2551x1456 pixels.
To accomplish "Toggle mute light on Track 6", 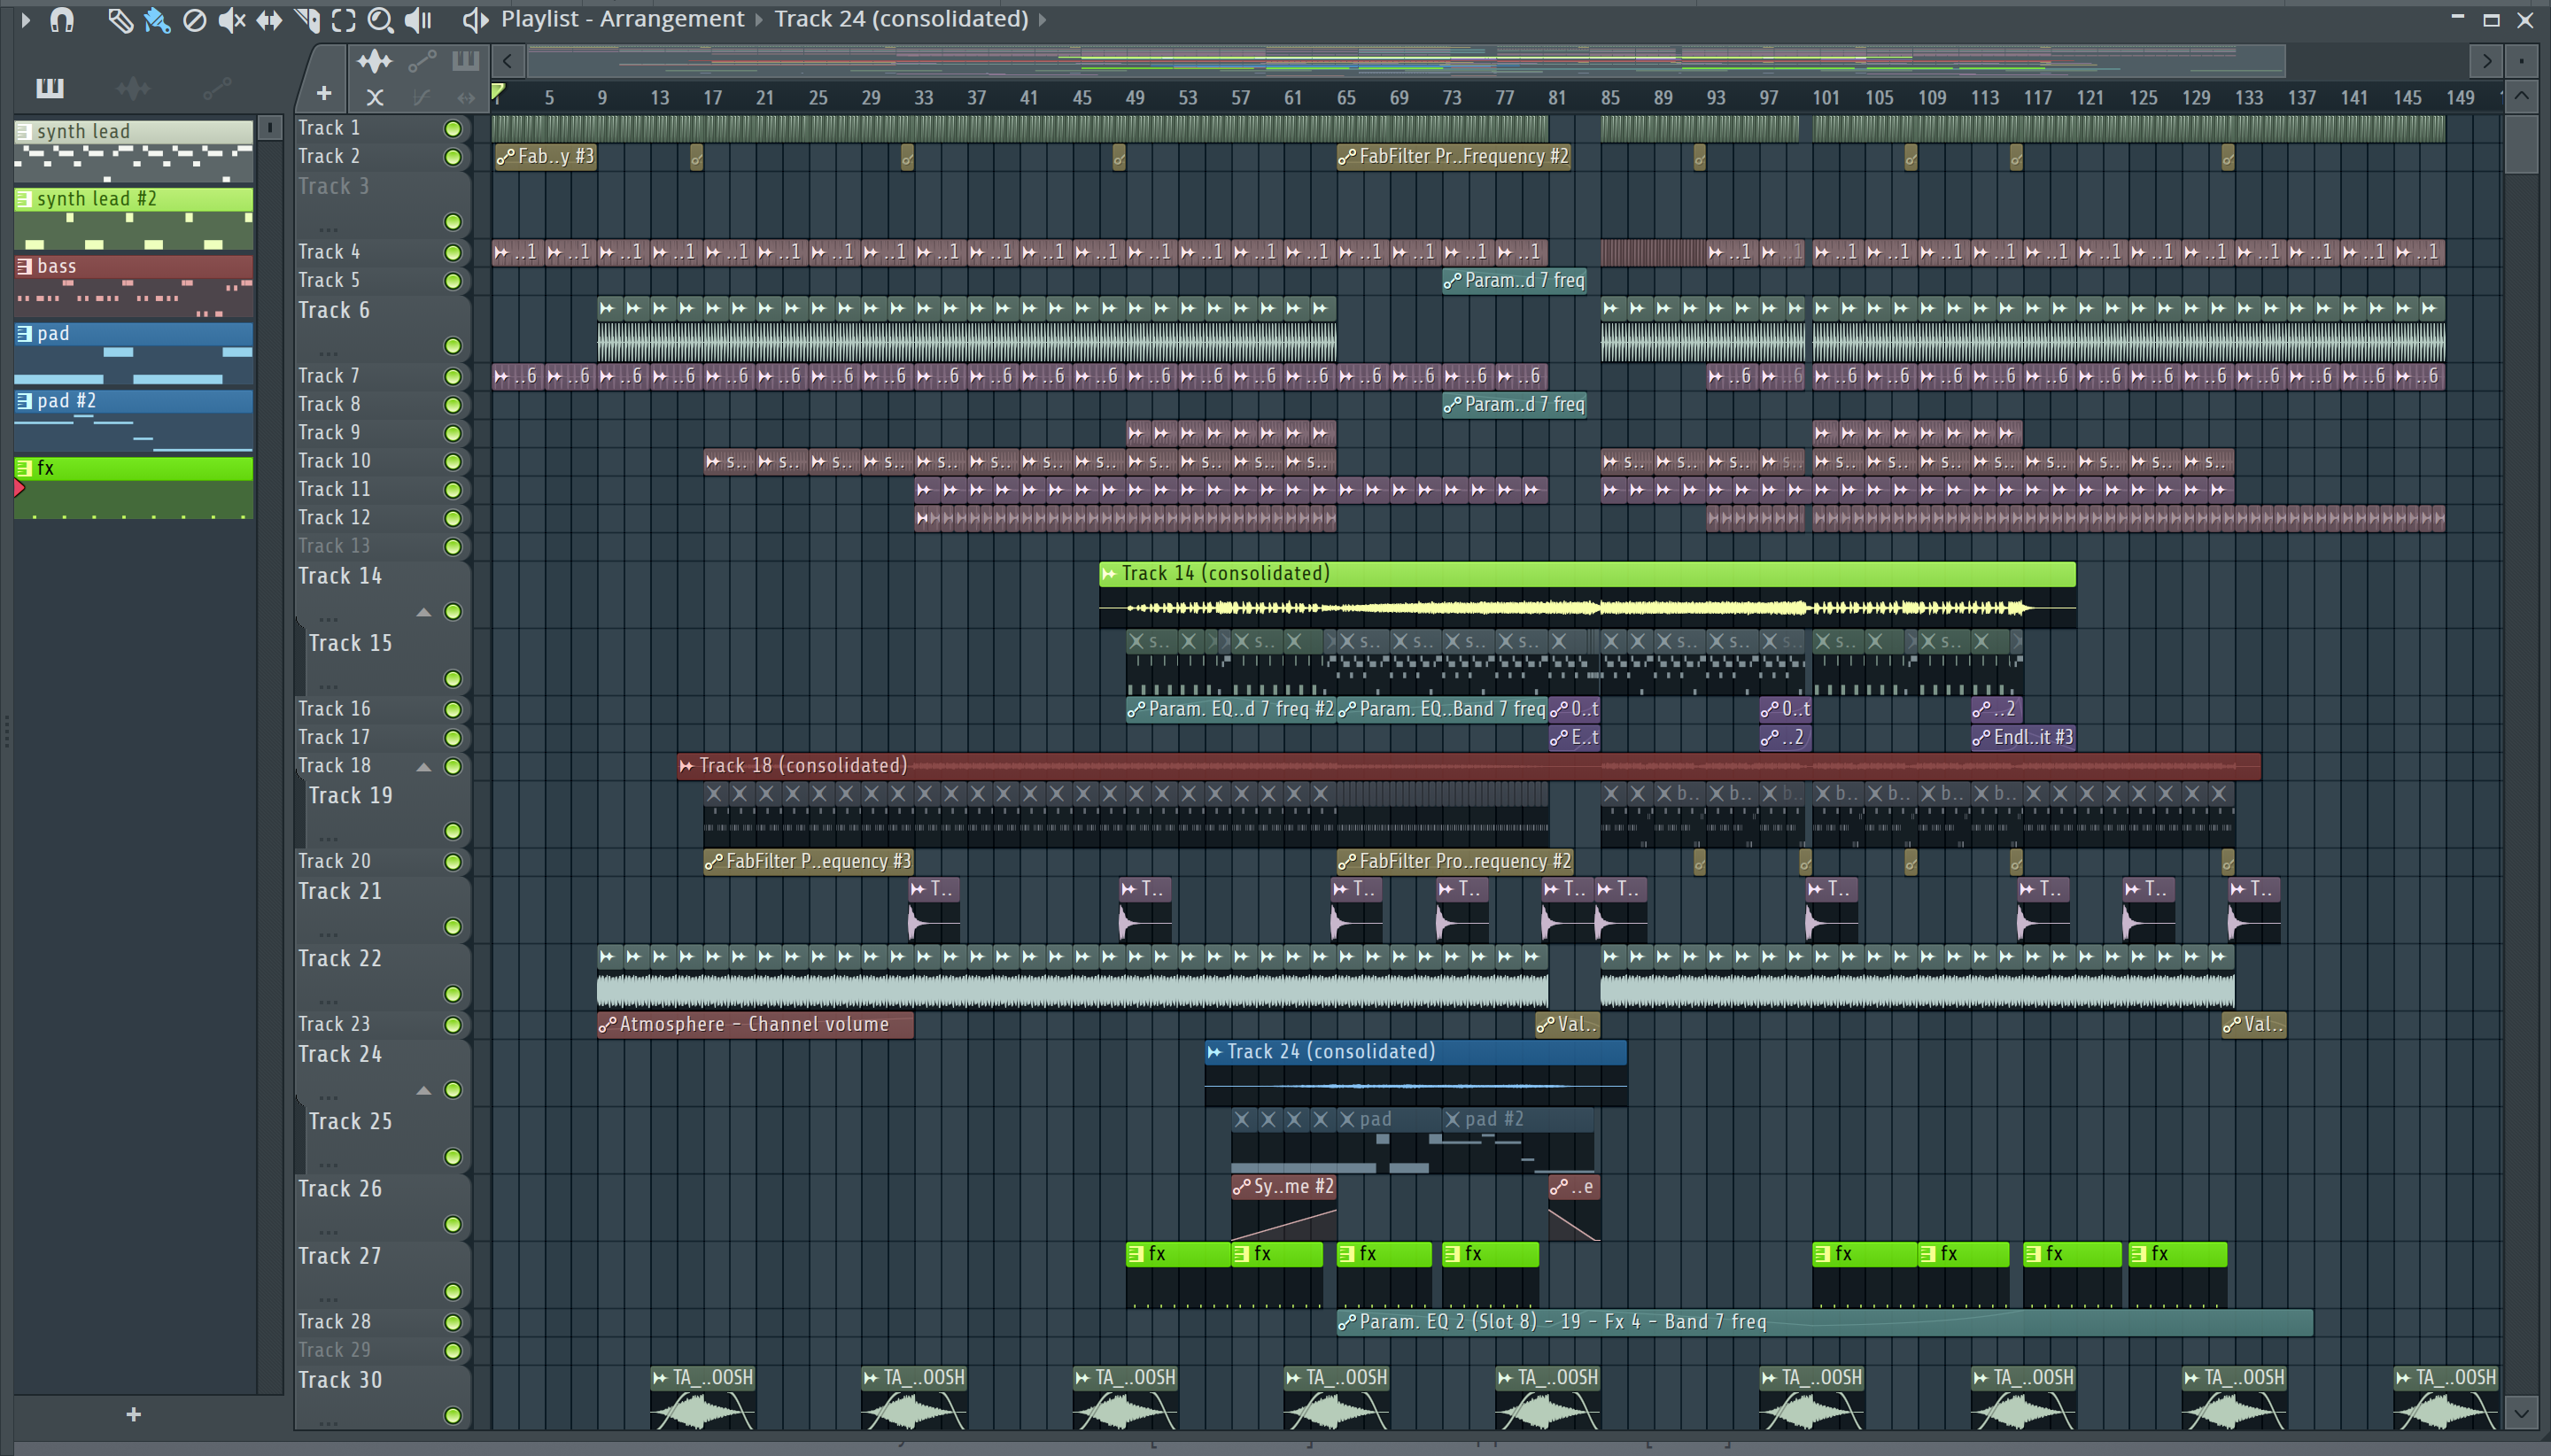I will point(453,346).
